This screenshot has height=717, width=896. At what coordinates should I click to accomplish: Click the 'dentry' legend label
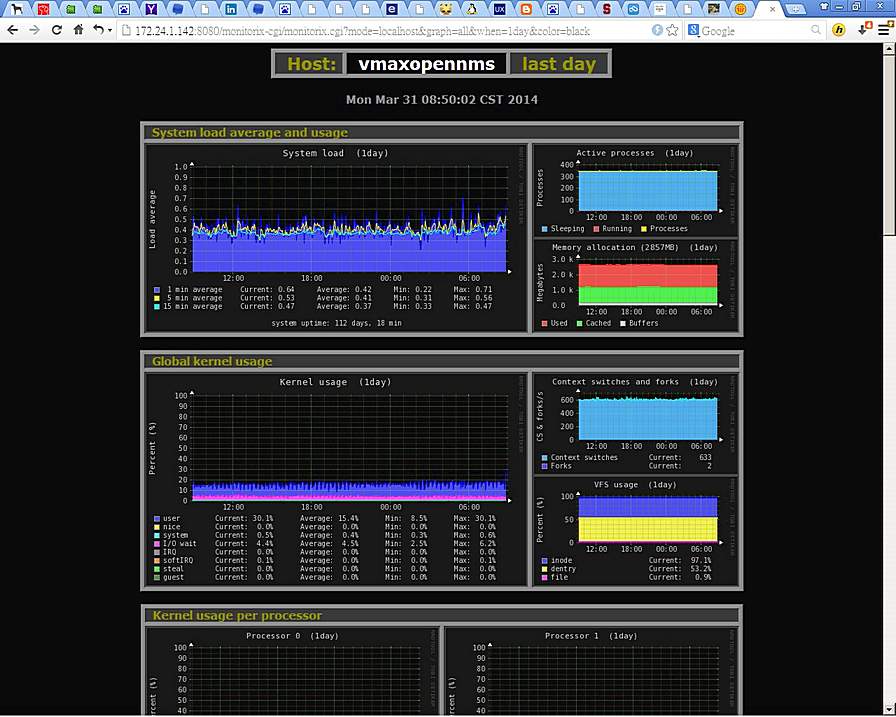click(x=563, y=569)
